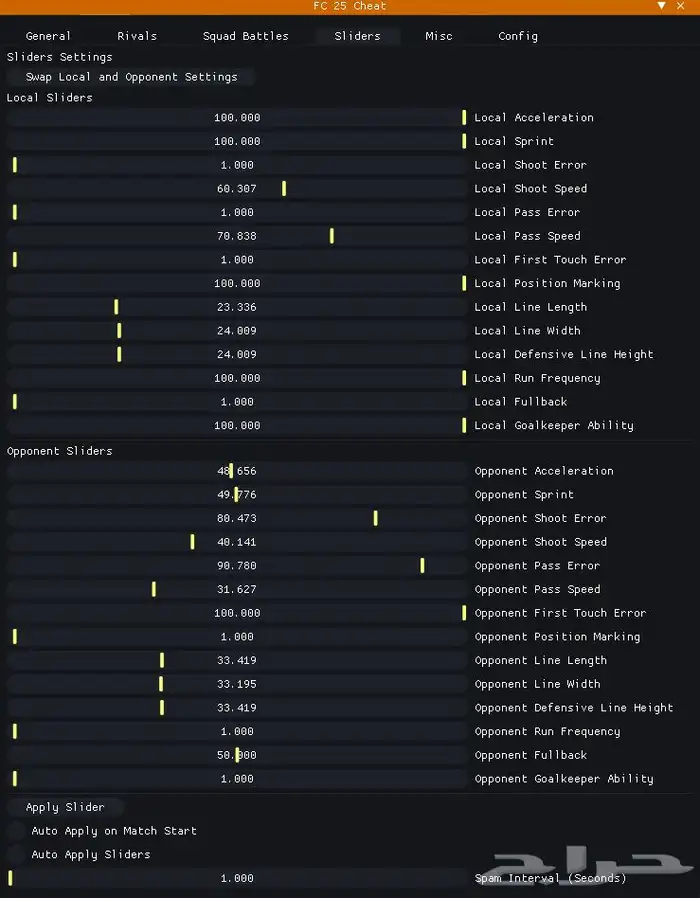Open the Misc tab

(438, 36)
